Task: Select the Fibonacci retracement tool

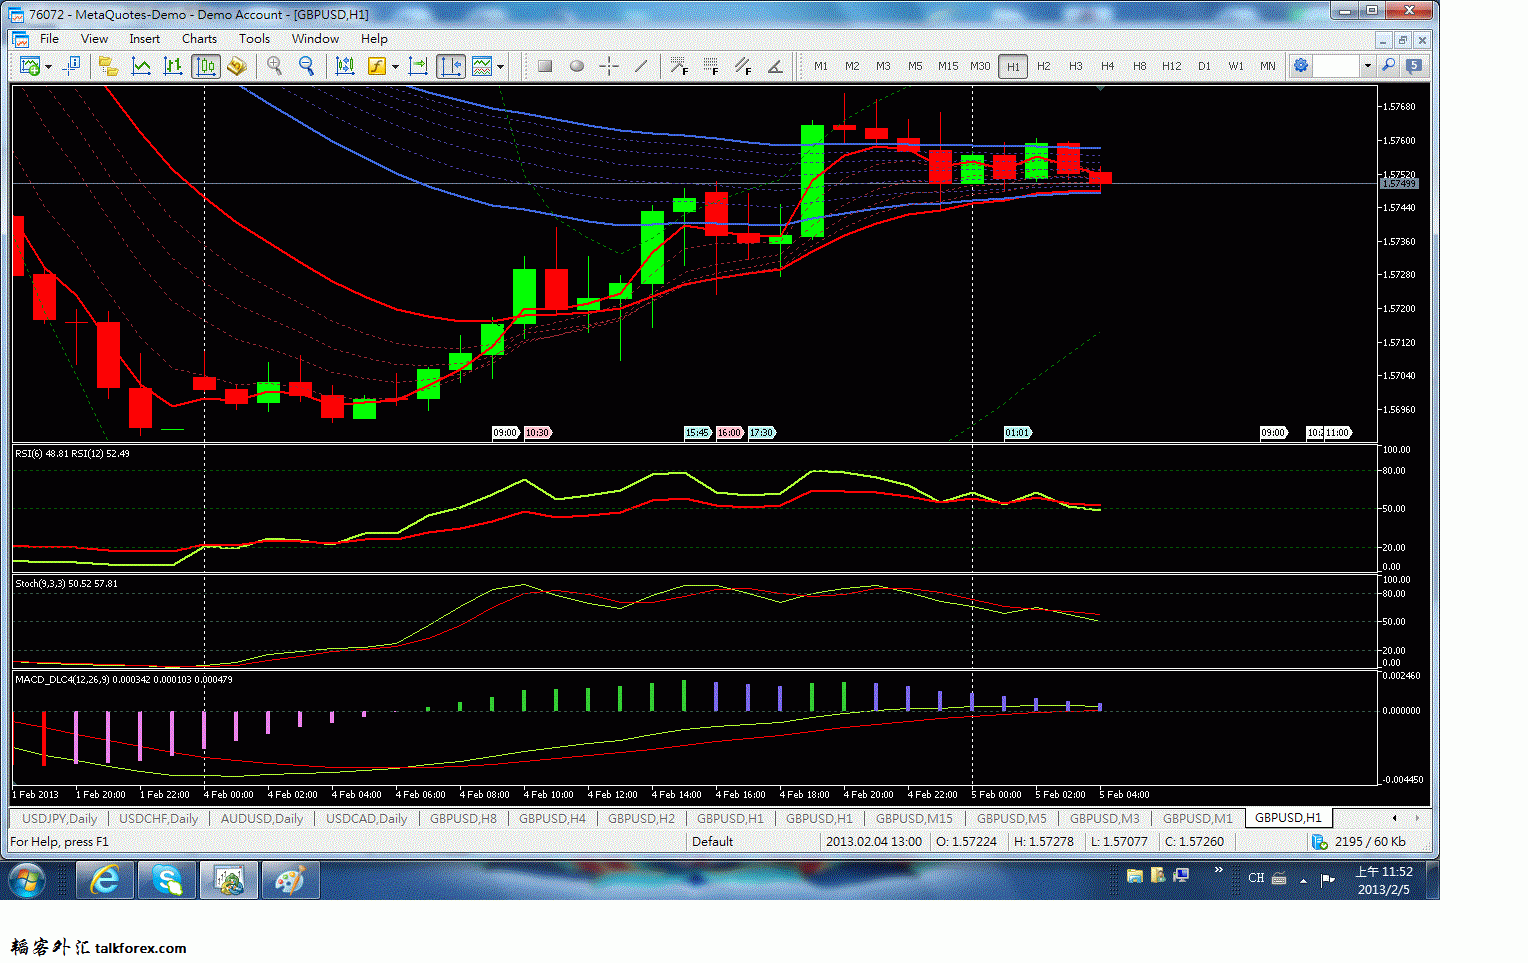Action: pos(679,66)
